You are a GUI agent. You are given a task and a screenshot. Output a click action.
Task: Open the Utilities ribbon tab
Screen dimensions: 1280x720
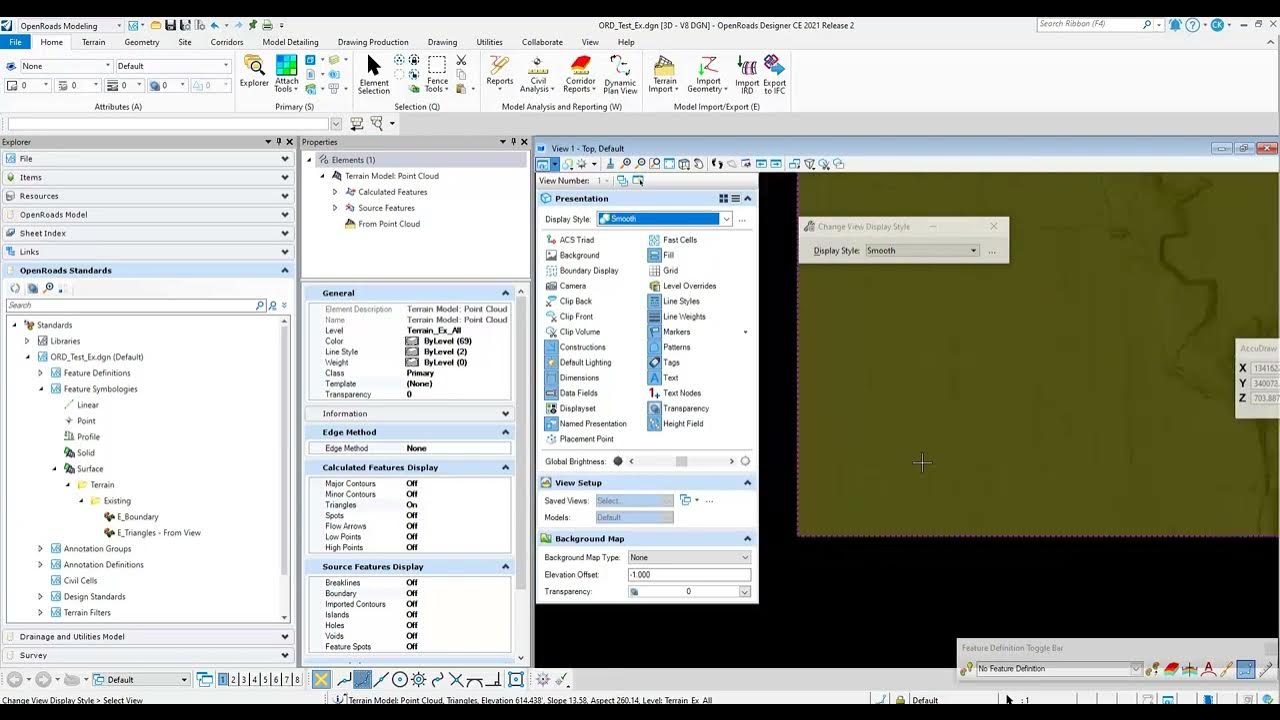(x=490, y=42)
